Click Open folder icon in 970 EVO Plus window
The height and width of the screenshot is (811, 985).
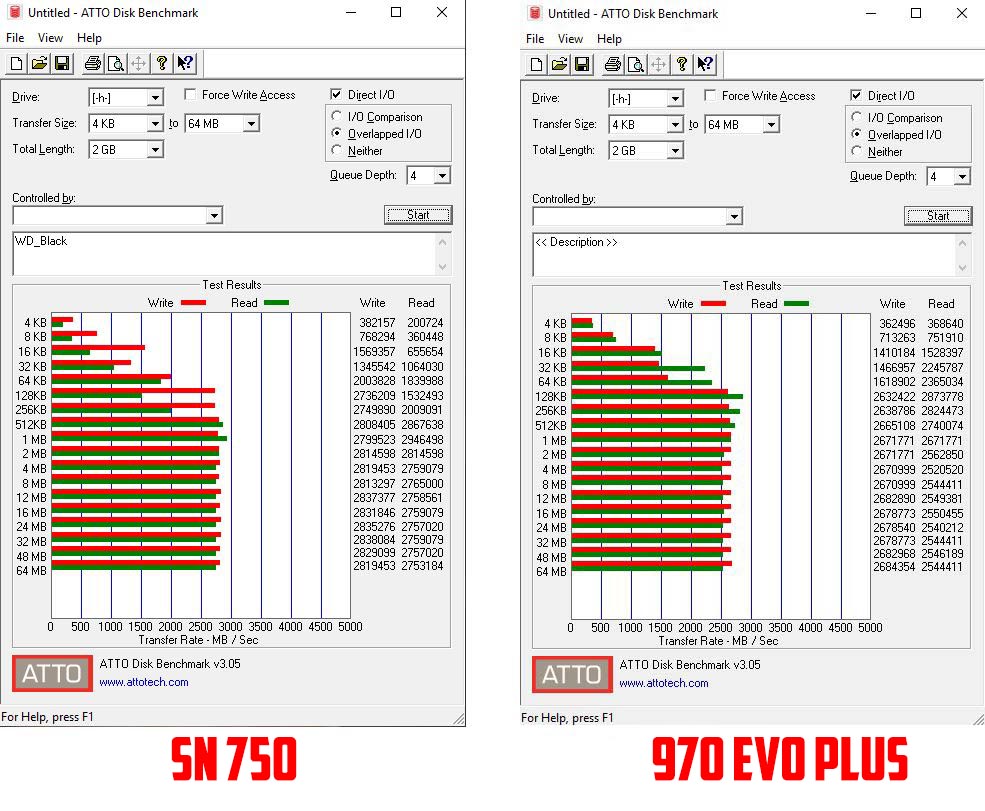pos(559,64)
